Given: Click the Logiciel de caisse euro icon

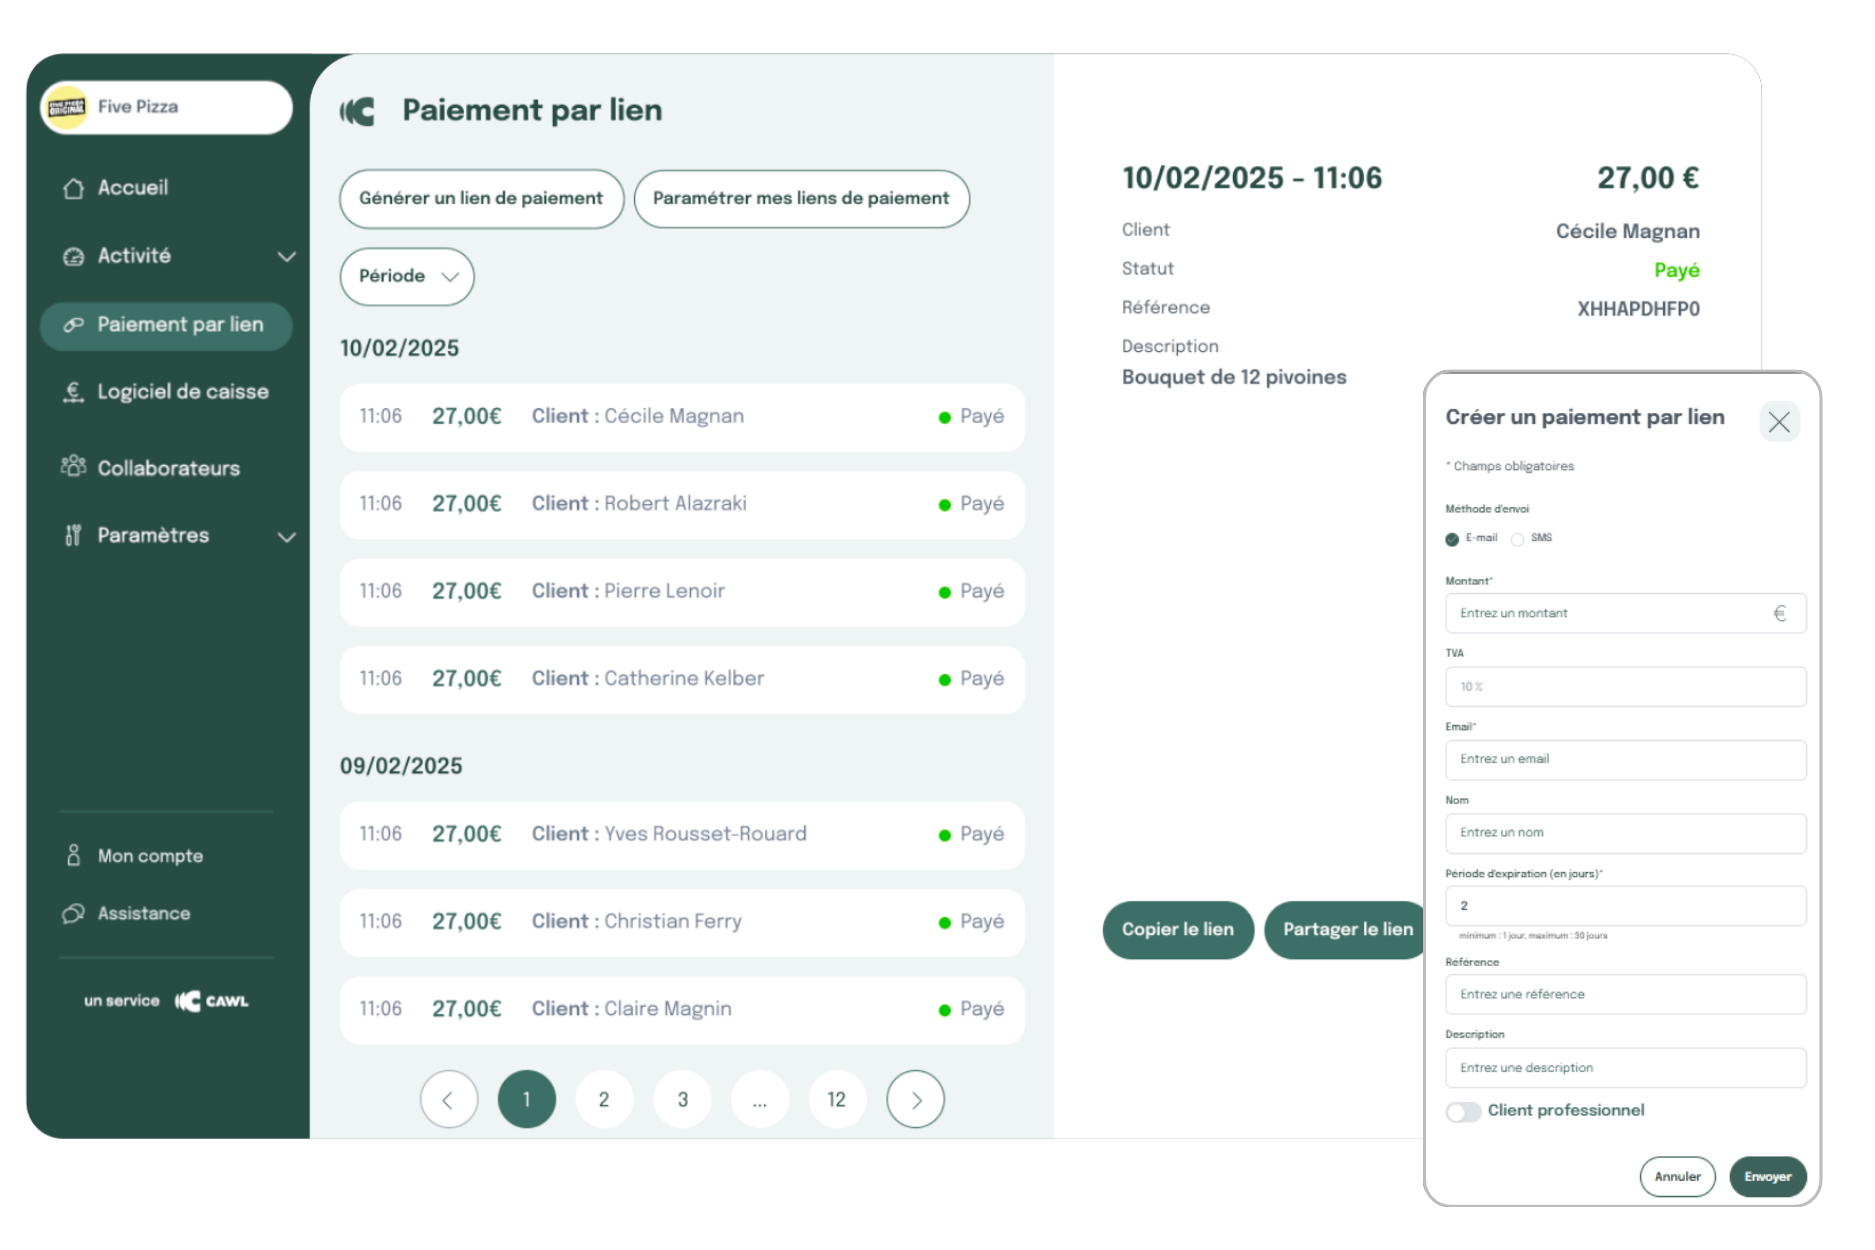Looking at the screenshot, I should pos(73,392).
